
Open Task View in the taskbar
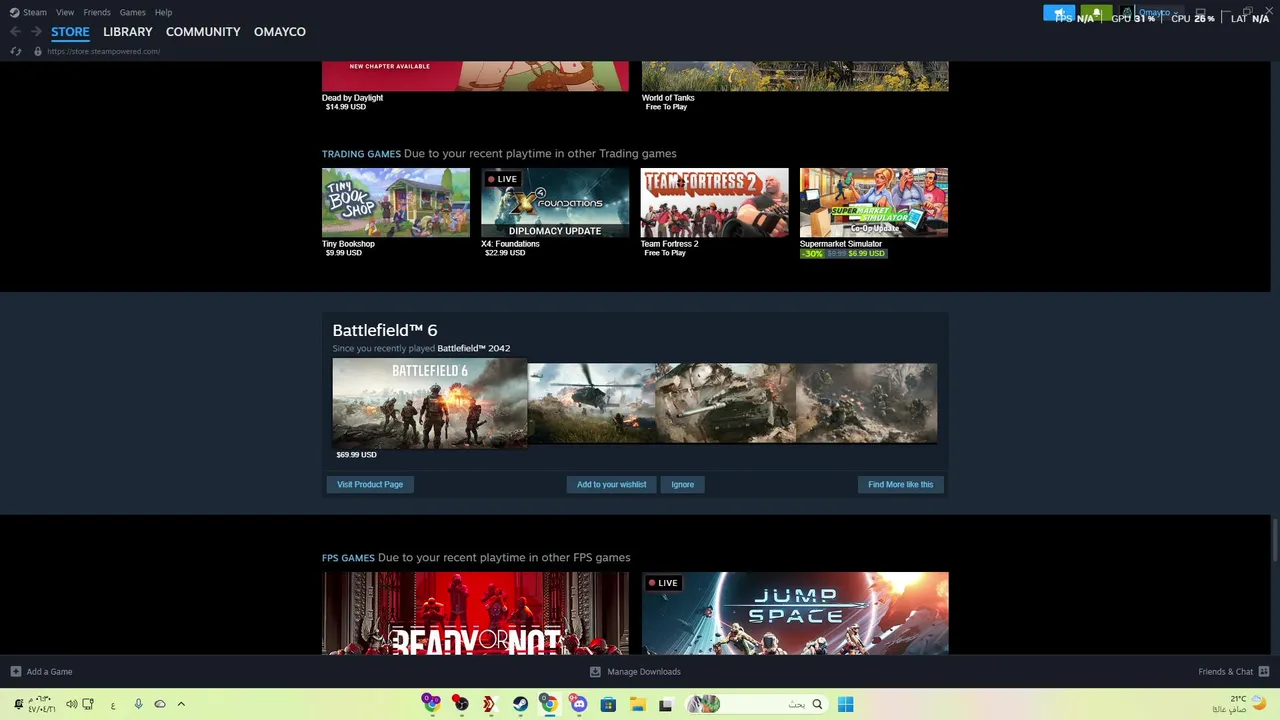(666, 704)
